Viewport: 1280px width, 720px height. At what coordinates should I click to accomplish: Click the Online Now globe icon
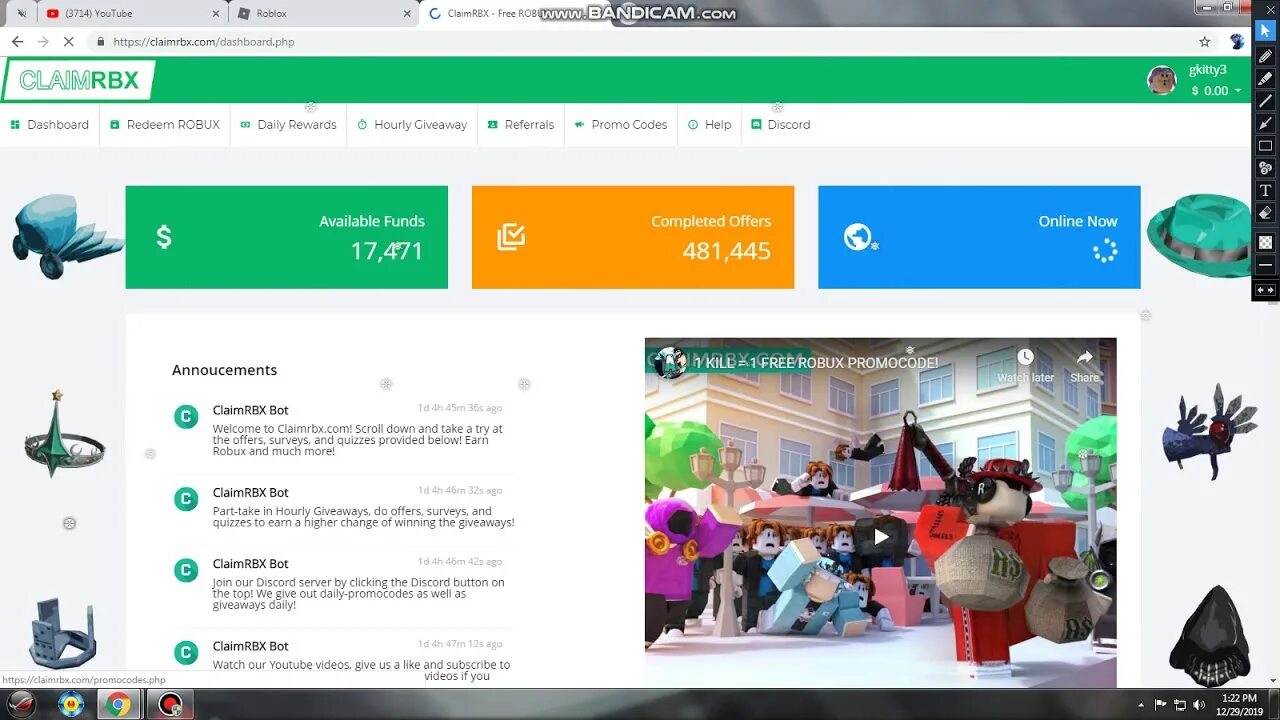click(858, 237)
